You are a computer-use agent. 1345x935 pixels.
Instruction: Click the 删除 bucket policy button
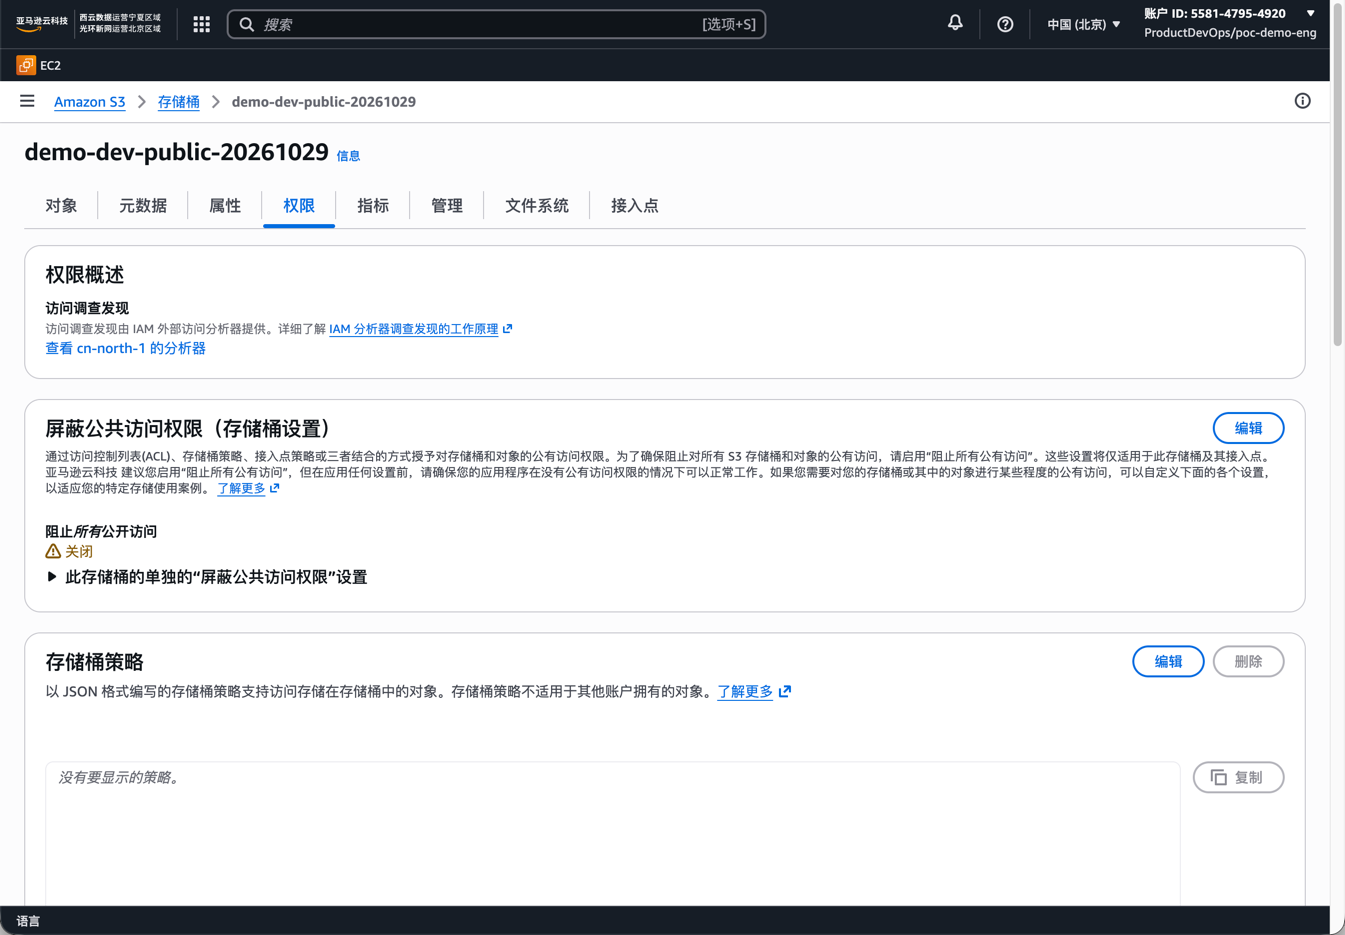click(1248, 661)
